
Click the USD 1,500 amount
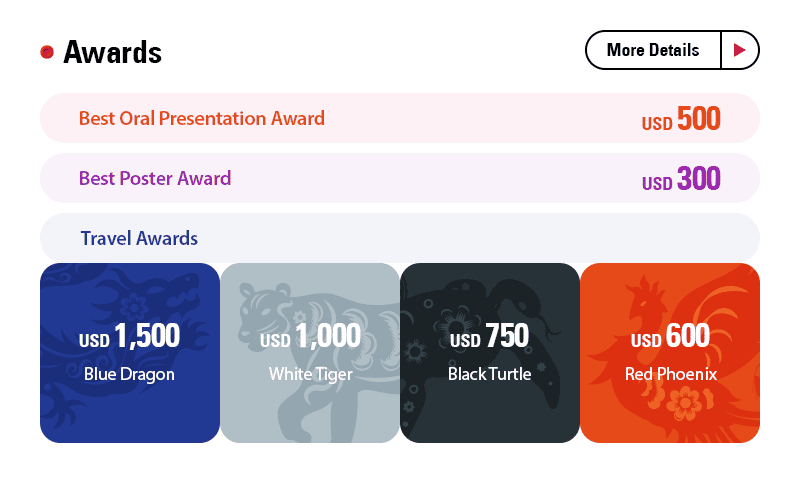130,337
